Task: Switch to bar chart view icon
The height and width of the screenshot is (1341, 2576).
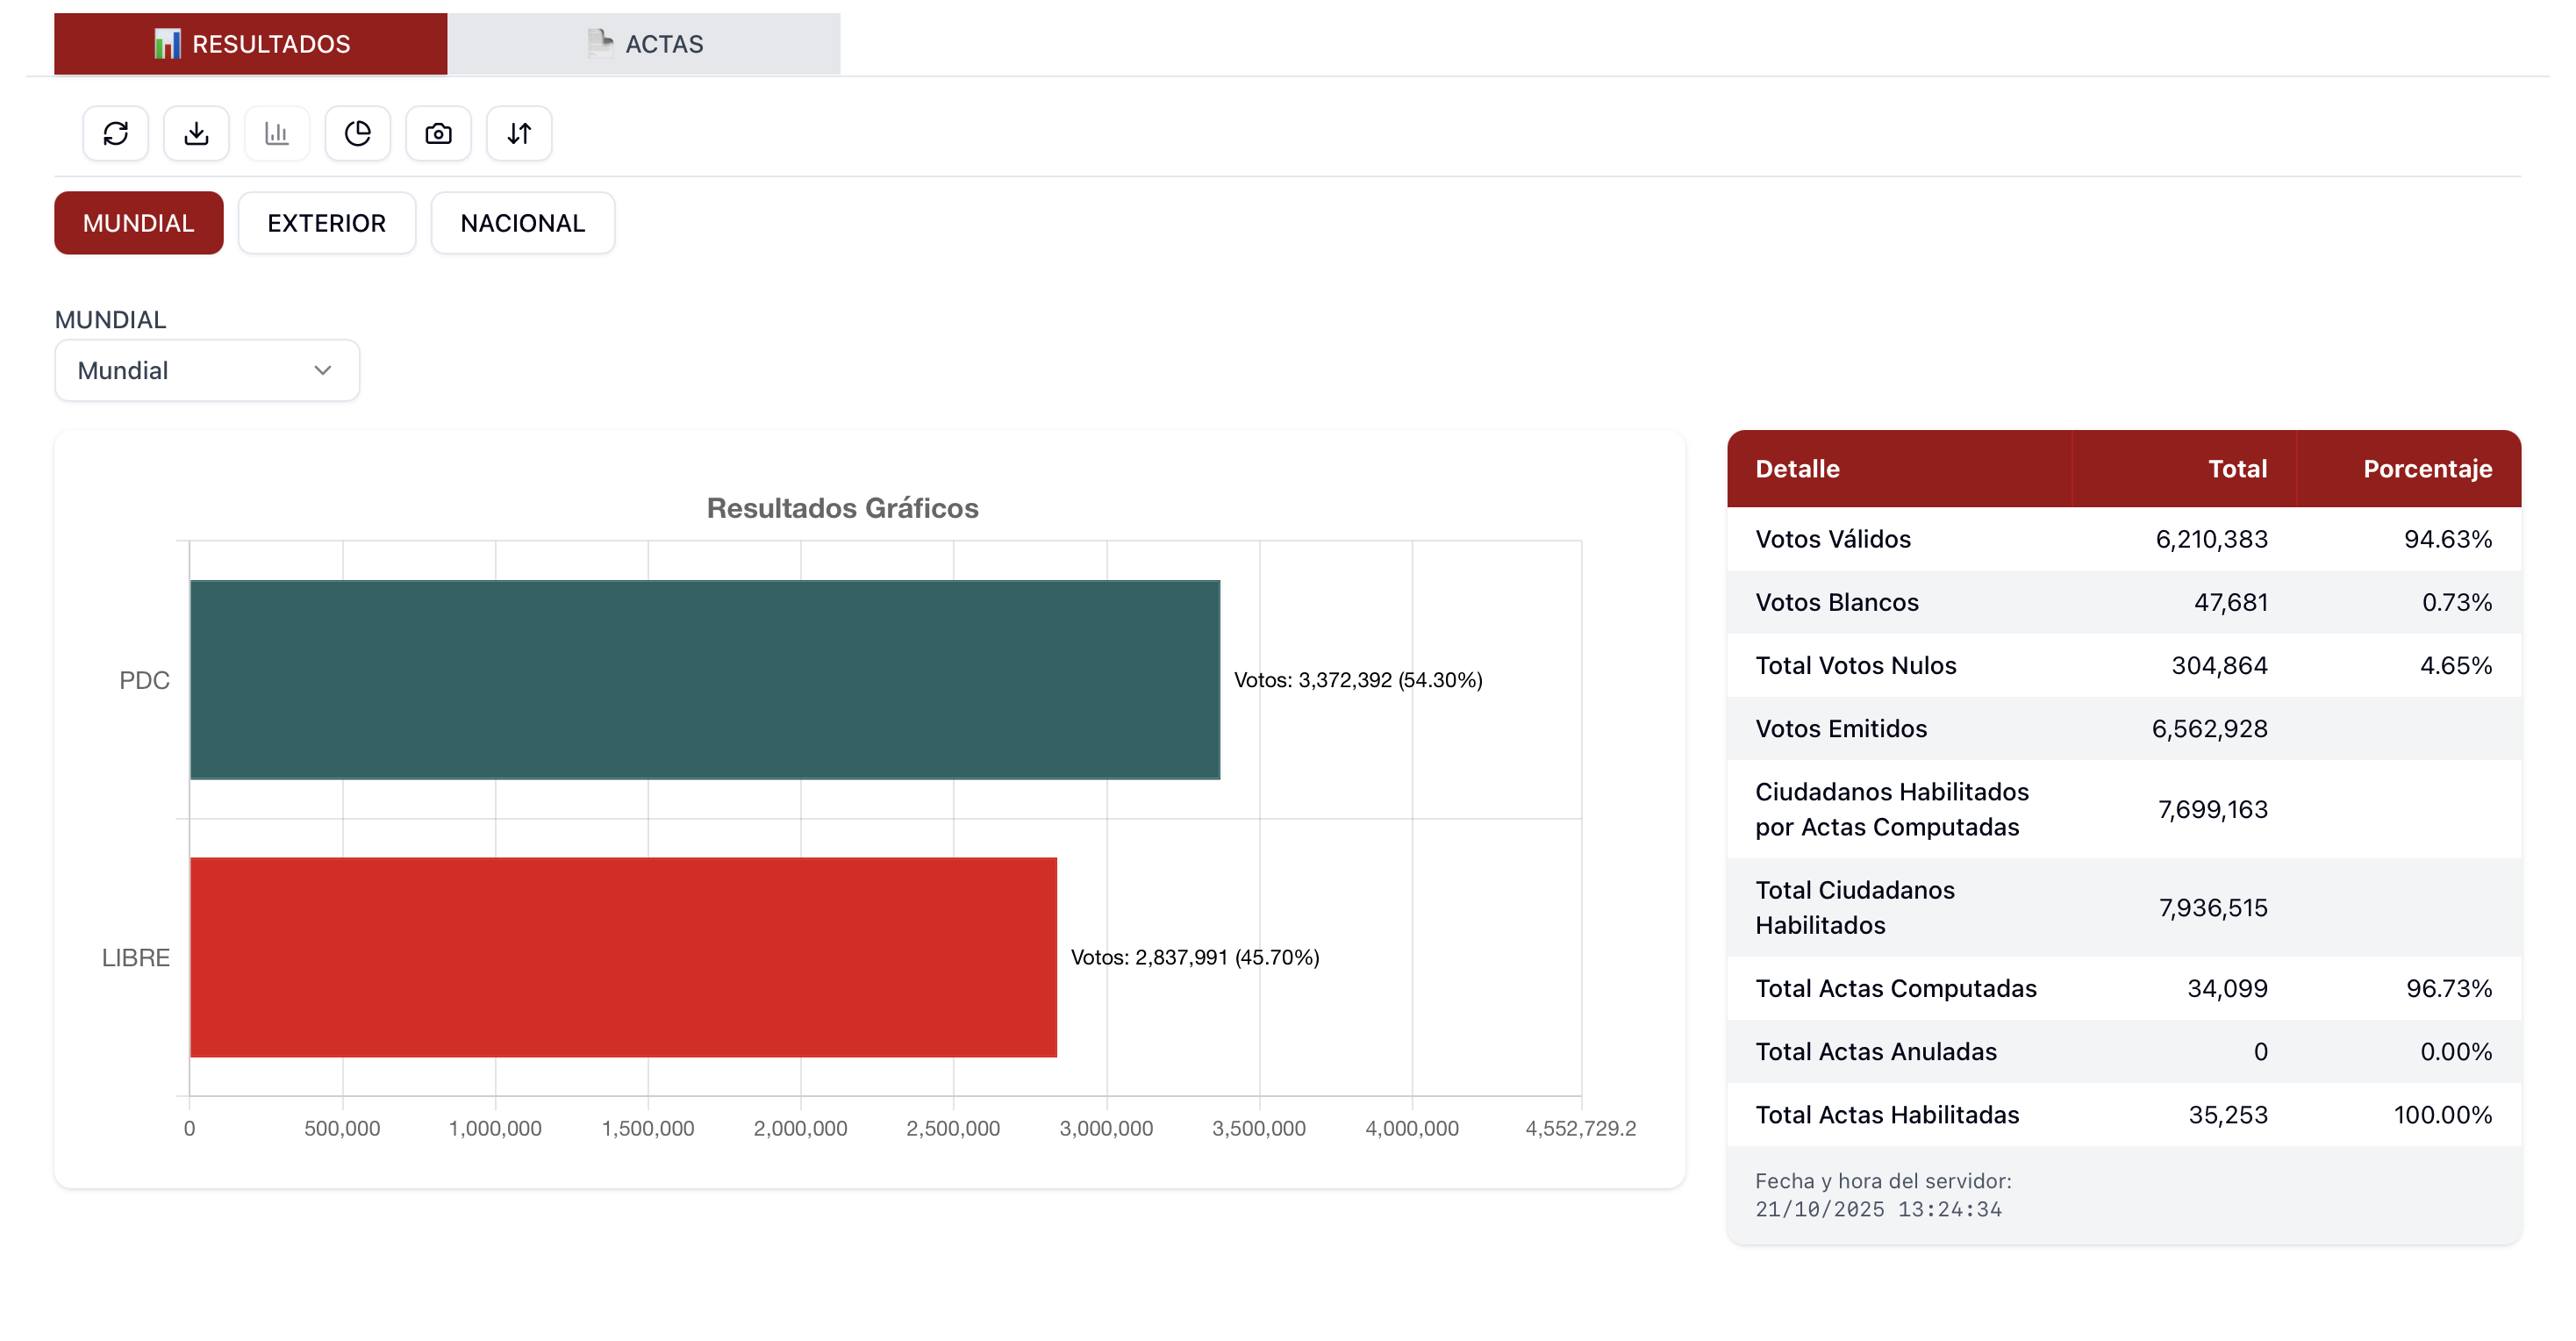Action: coord(277,133)
